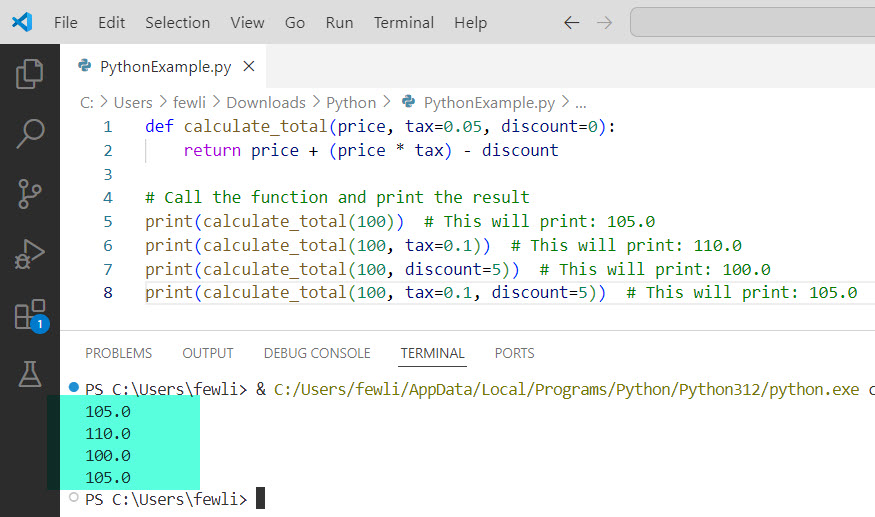
Task: Click the Users breadcrumb segment
Action: coord(133,103)
